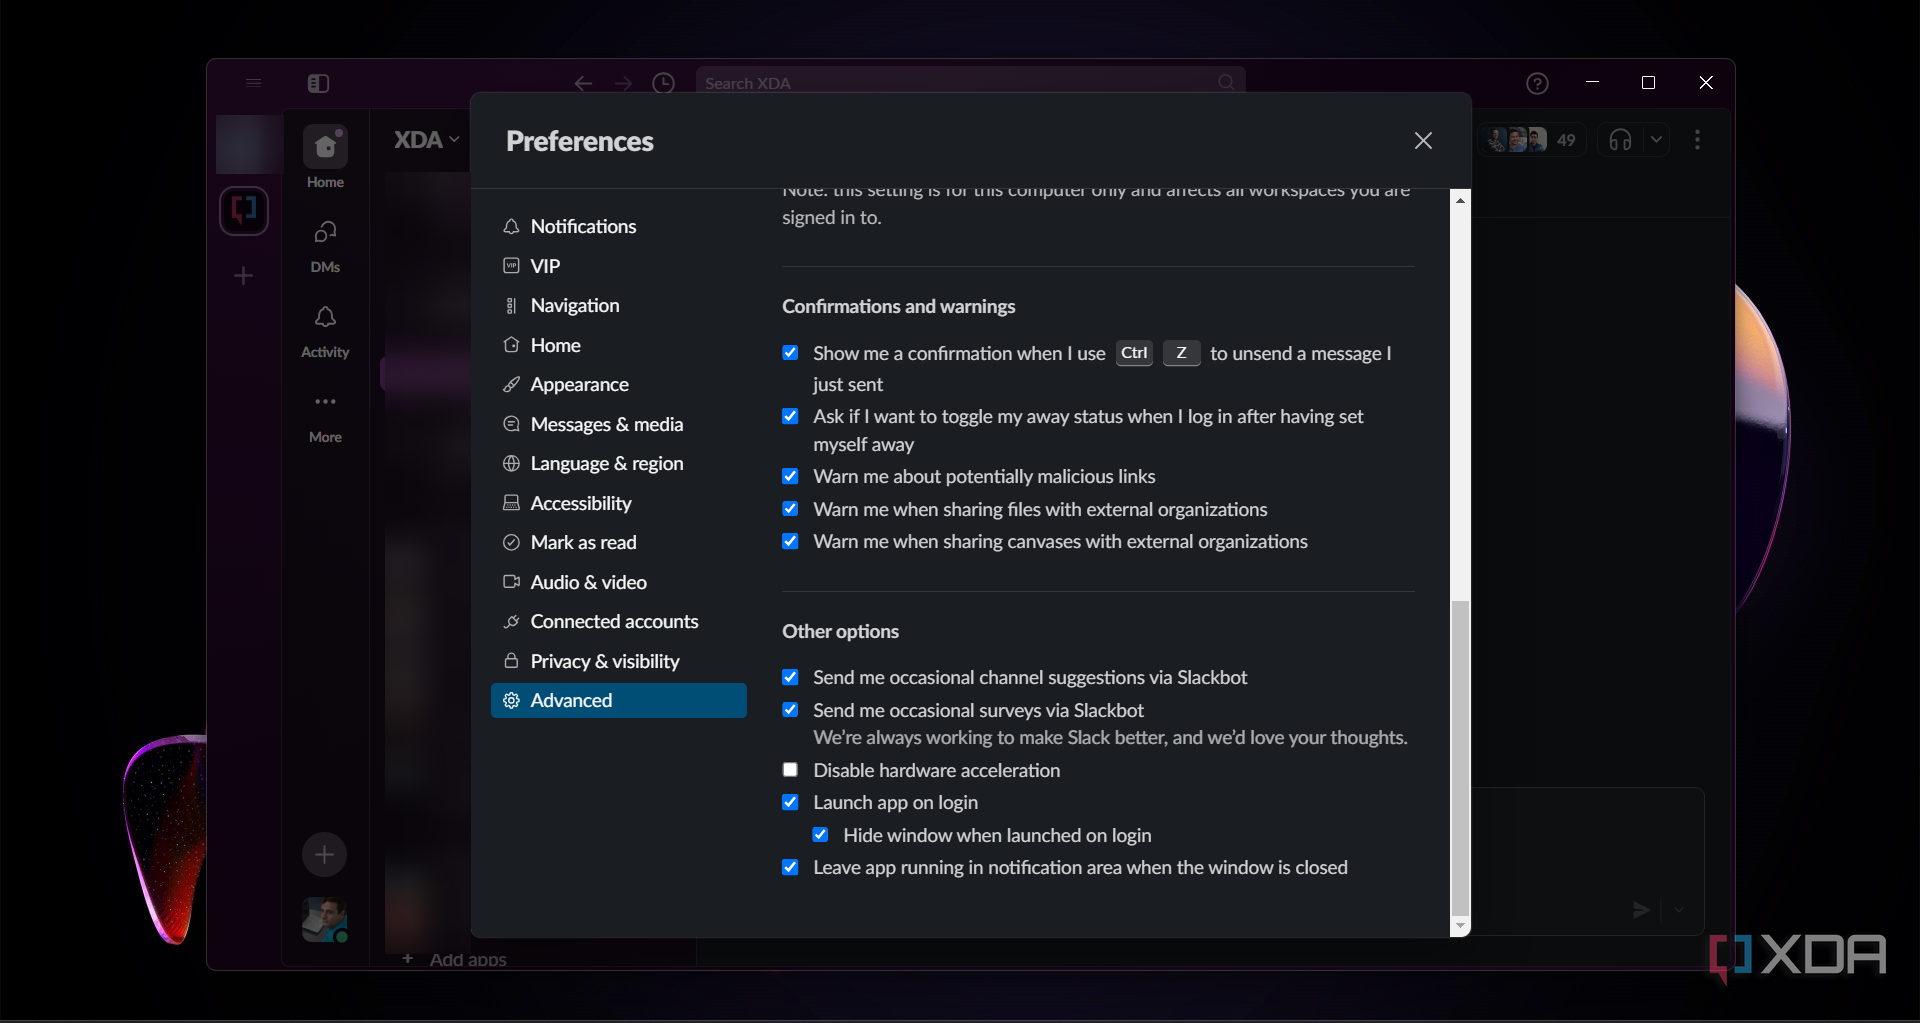Uncheck warn about malicious links
Image resolution: width=1920 pixels, height=1023 pixels.
[790, 476]
